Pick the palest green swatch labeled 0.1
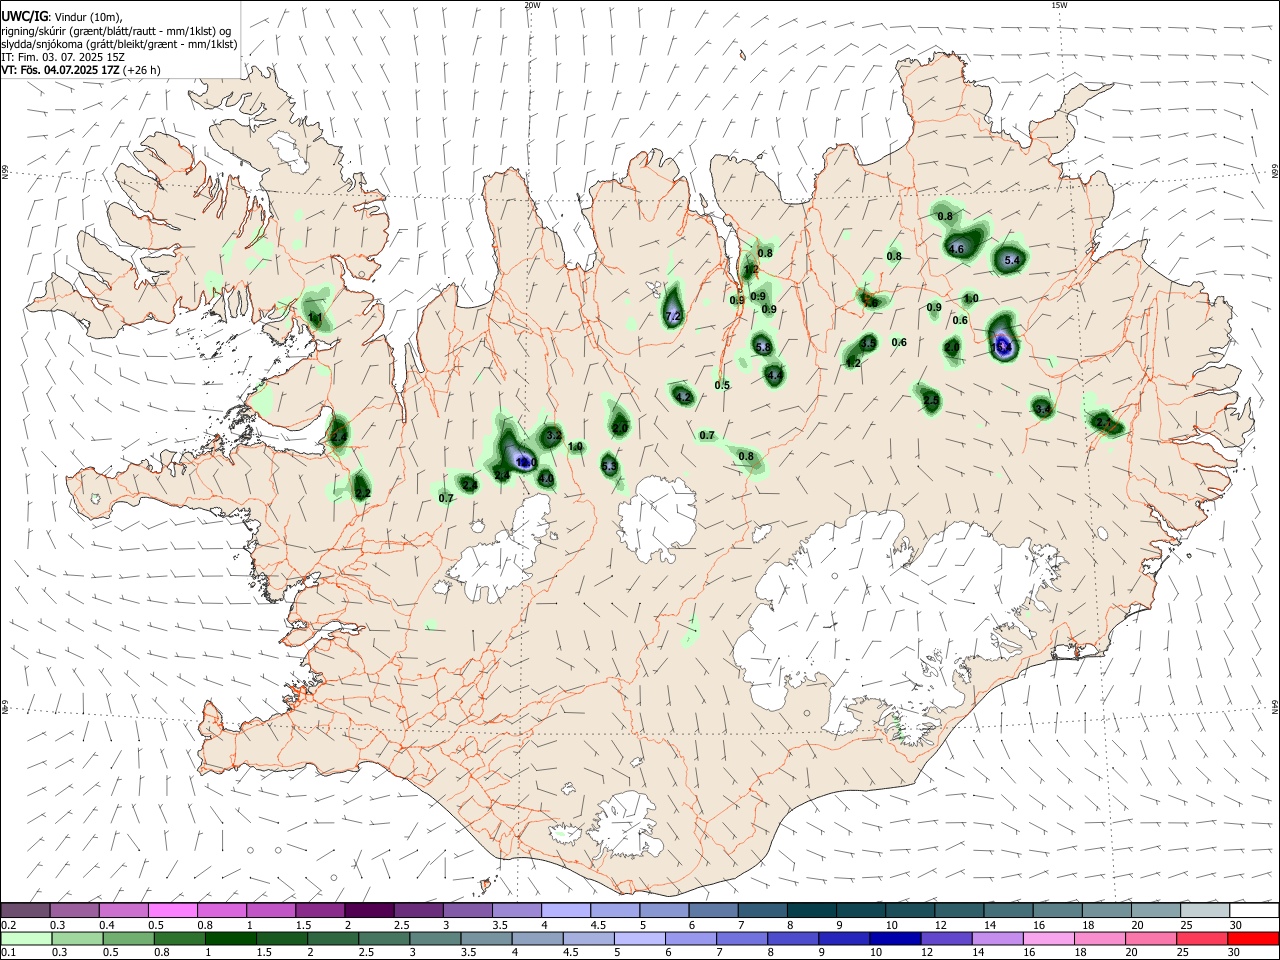The image size is (1280, 960). (x=25, y=939)
